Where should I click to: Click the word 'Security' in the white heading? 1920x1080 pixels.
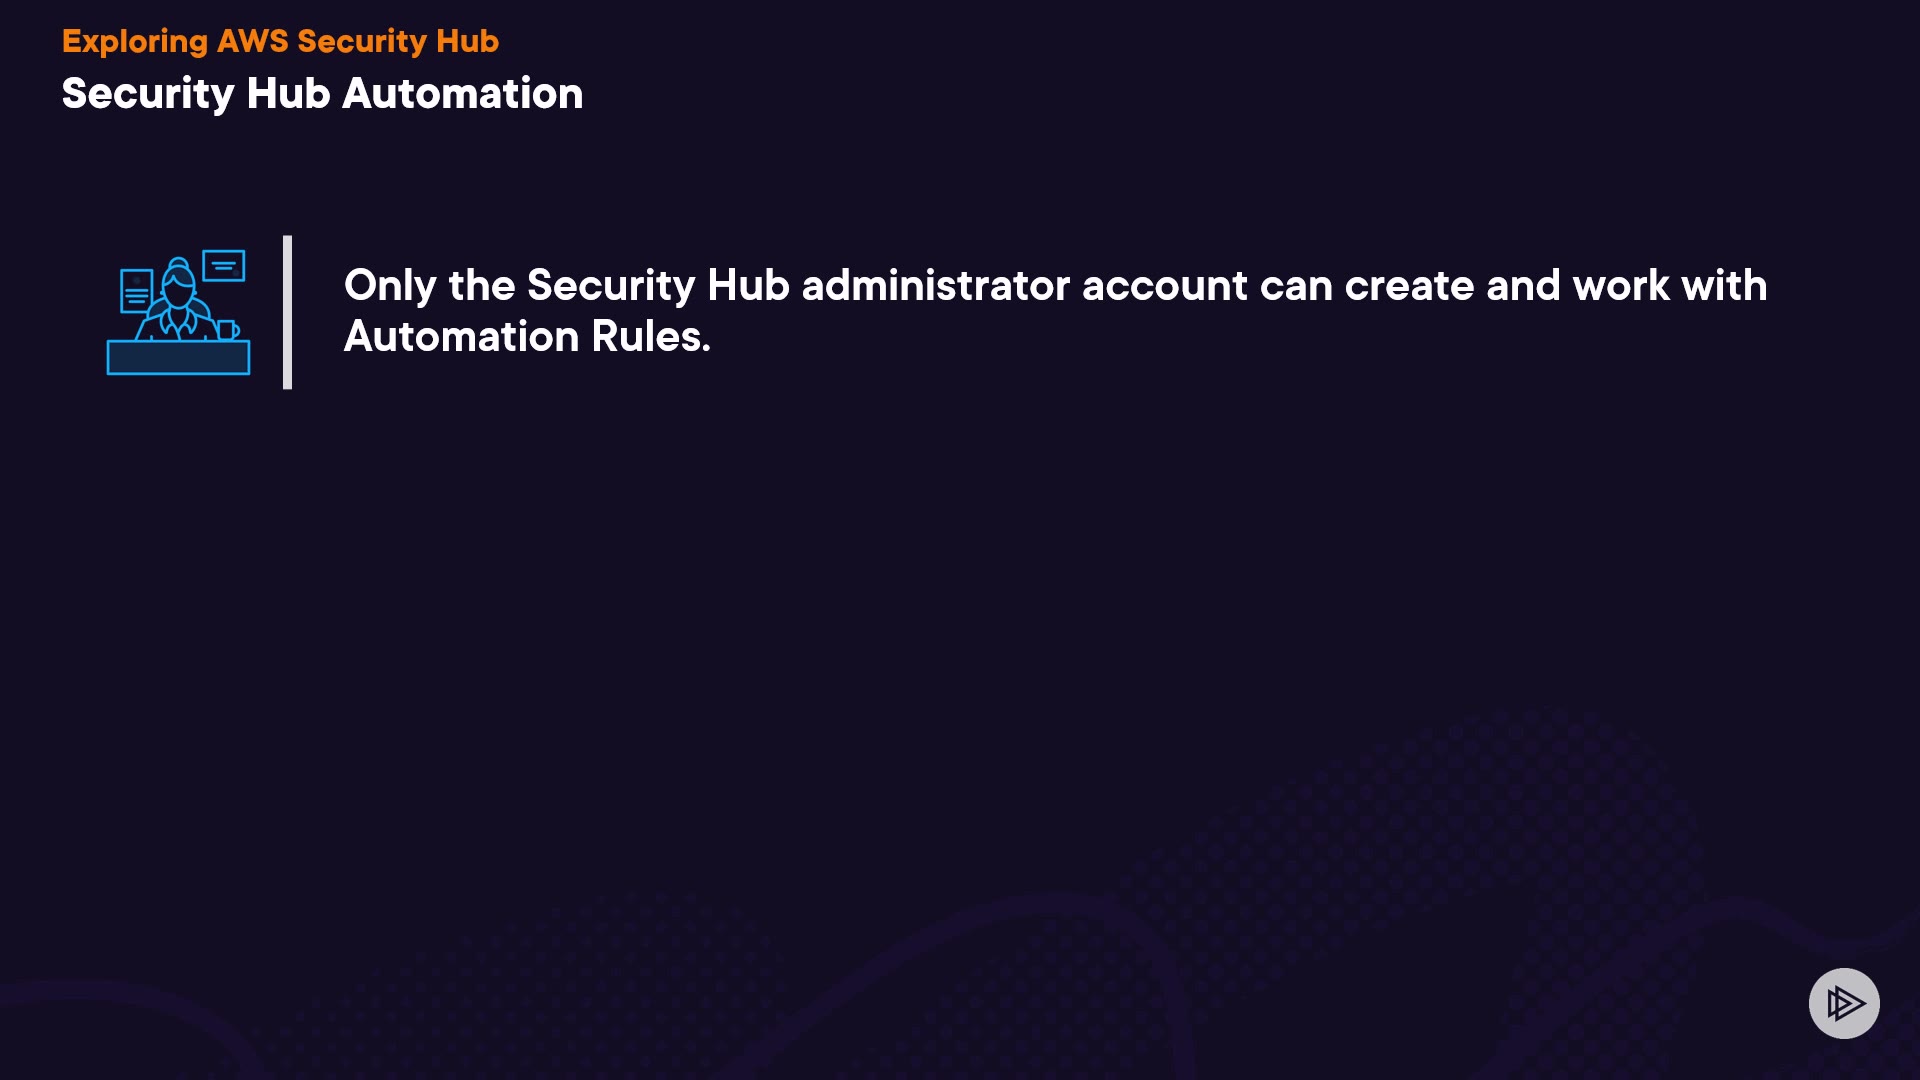click(148, 93)
